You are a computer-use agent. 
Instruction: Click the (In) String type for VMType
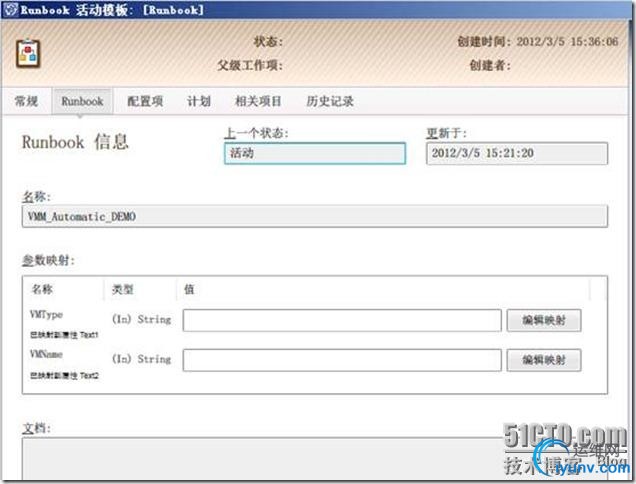[141, 319]
